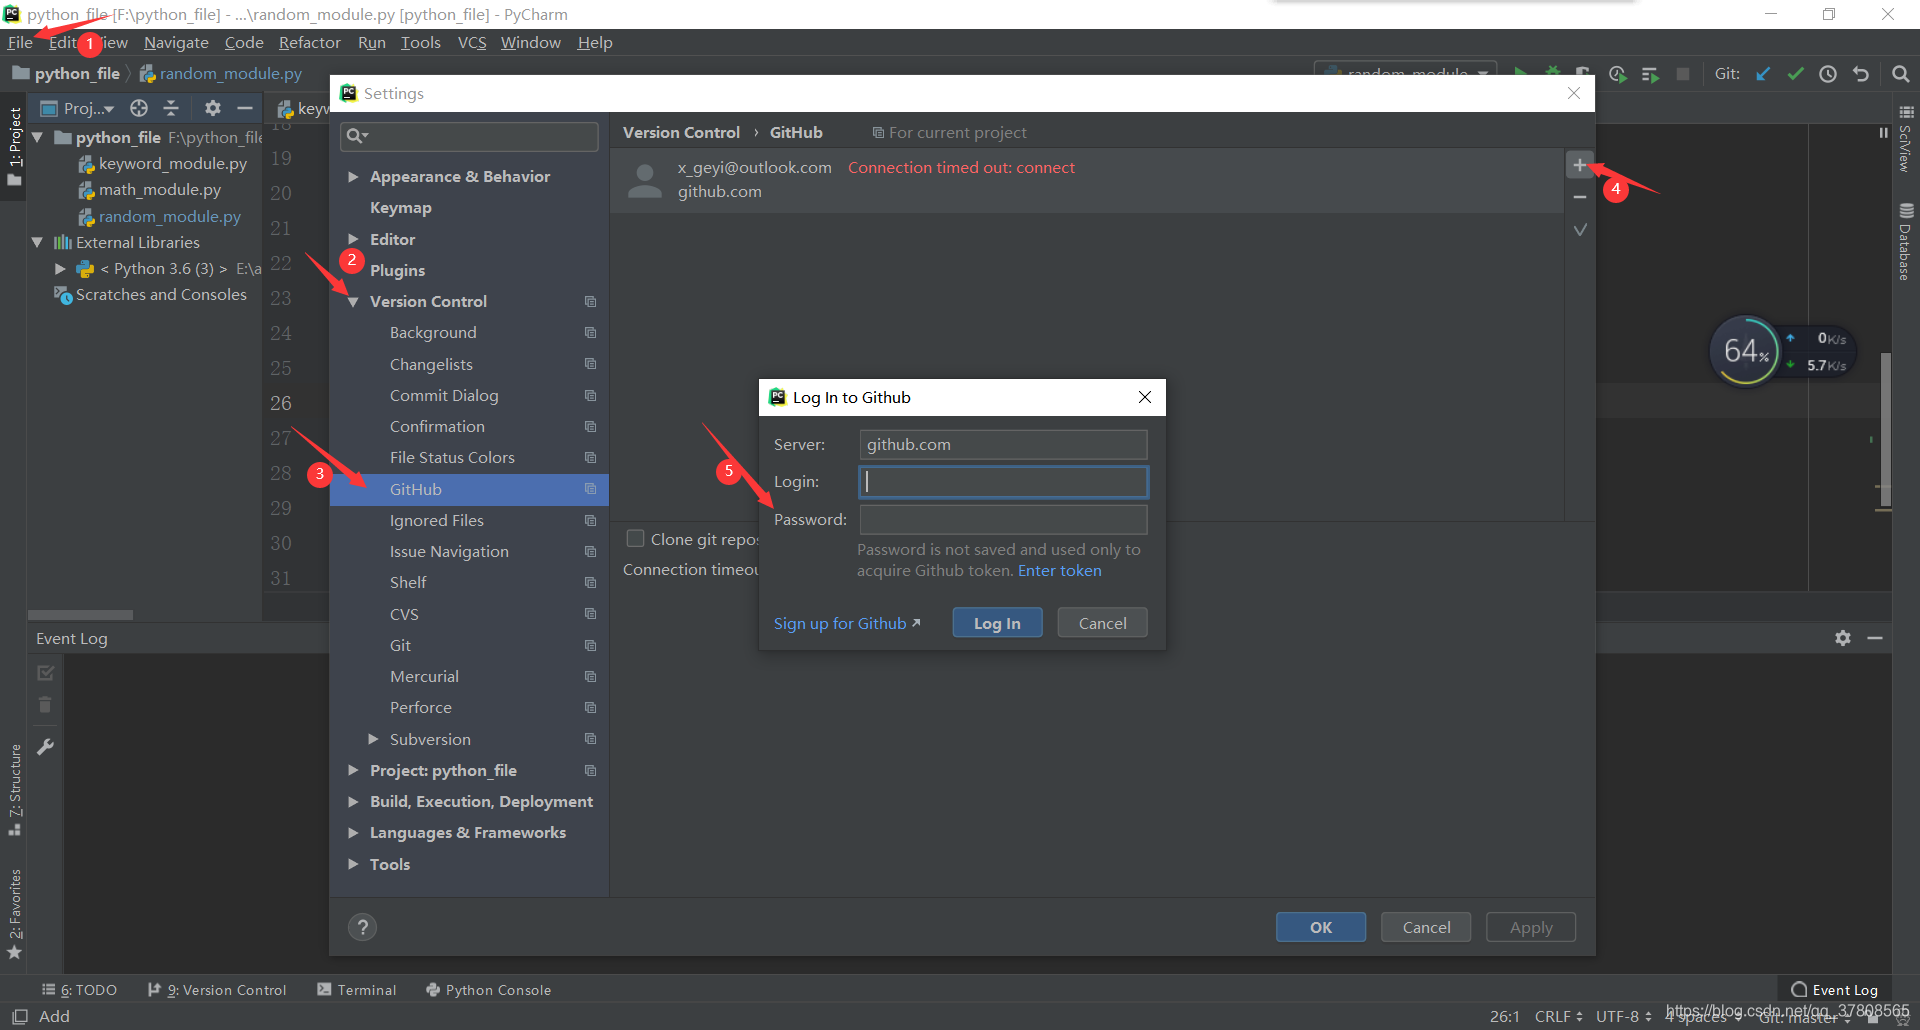Screen dimensions: 1920x1030
Task: Open the Refactor menu
Action: (310, 43)
